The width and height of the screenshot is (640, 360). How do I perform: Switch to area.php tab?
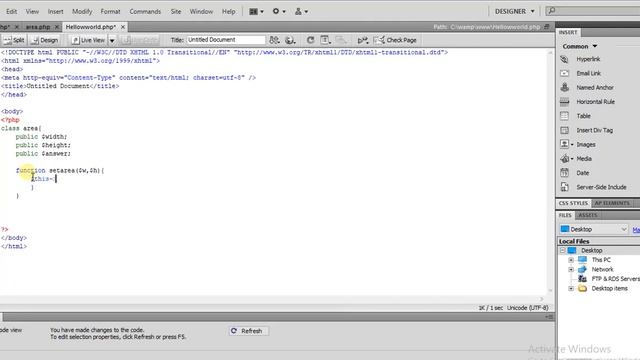(x=38, y=27)
